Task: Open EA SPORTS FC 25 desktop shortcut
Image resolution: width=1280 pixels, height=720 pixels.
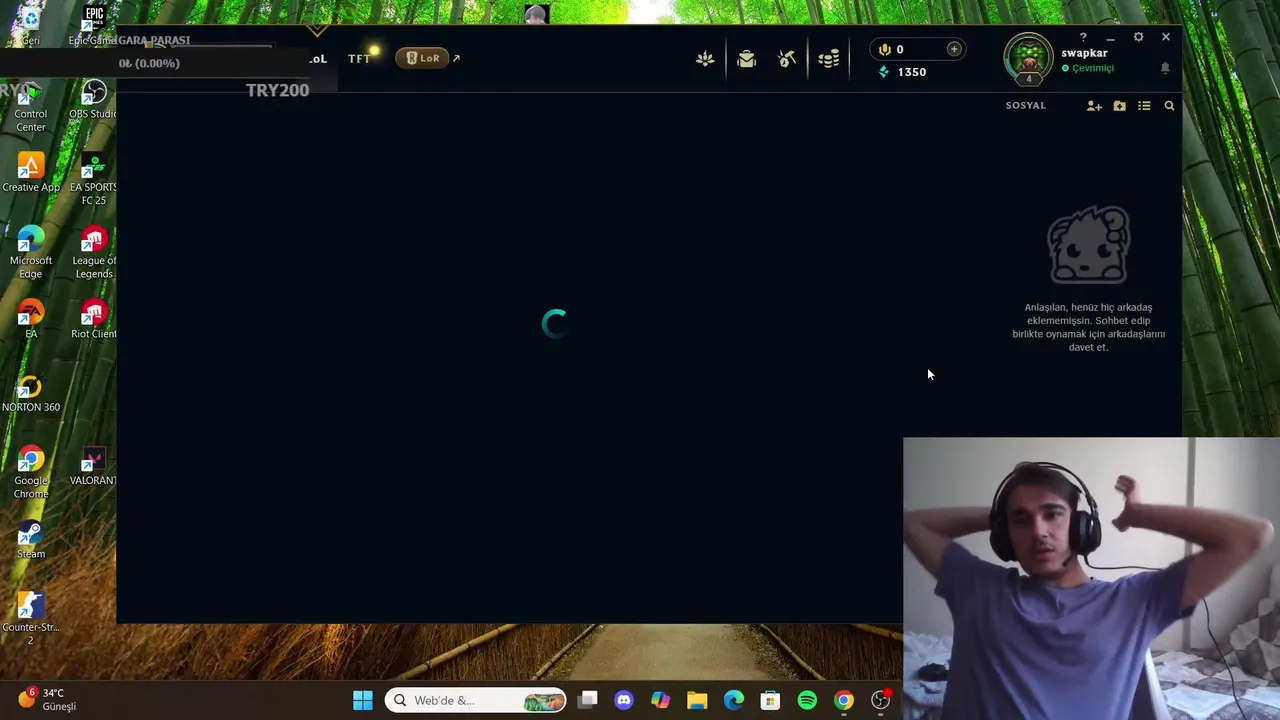Action: (x=93, y=180)
